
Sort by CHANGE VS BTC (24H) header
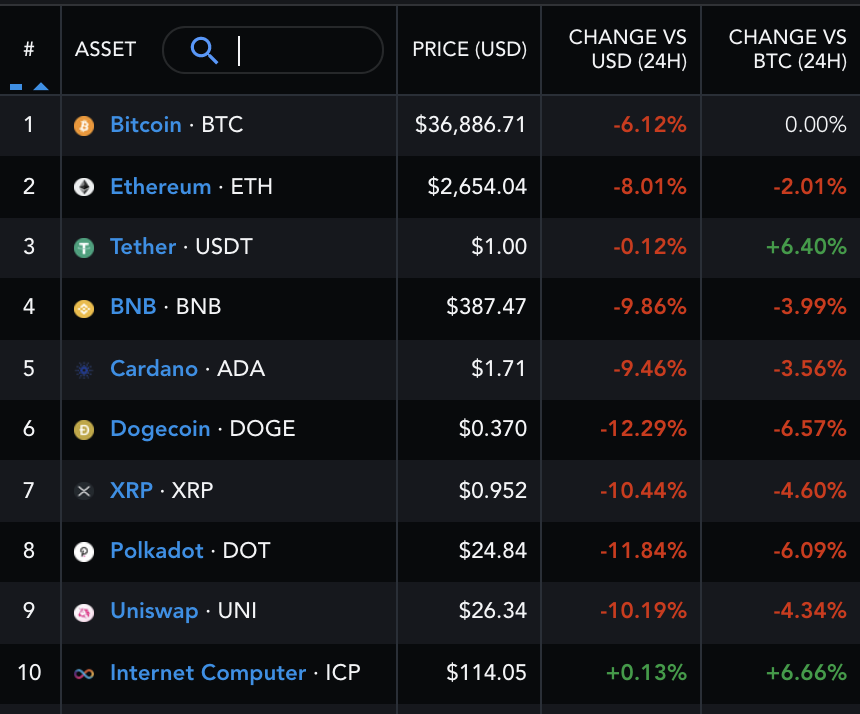point(787,48)
